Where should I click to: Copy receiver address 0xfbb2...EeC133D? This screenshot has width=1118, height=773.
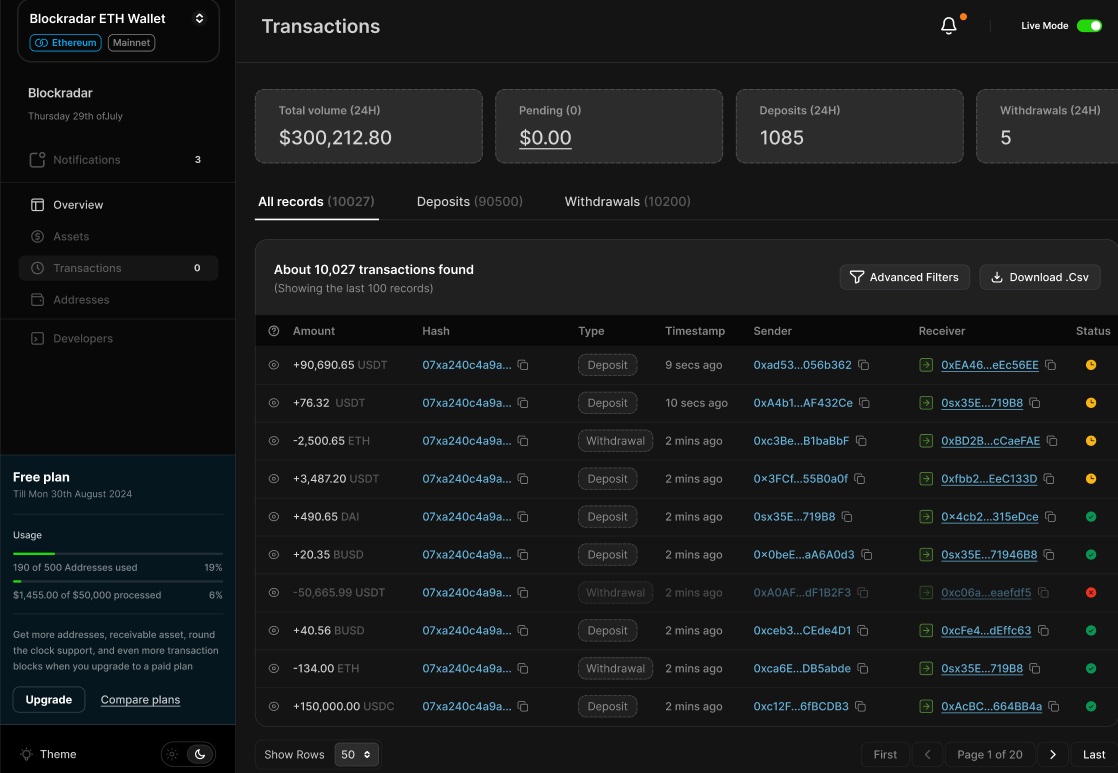[1050, 478]
